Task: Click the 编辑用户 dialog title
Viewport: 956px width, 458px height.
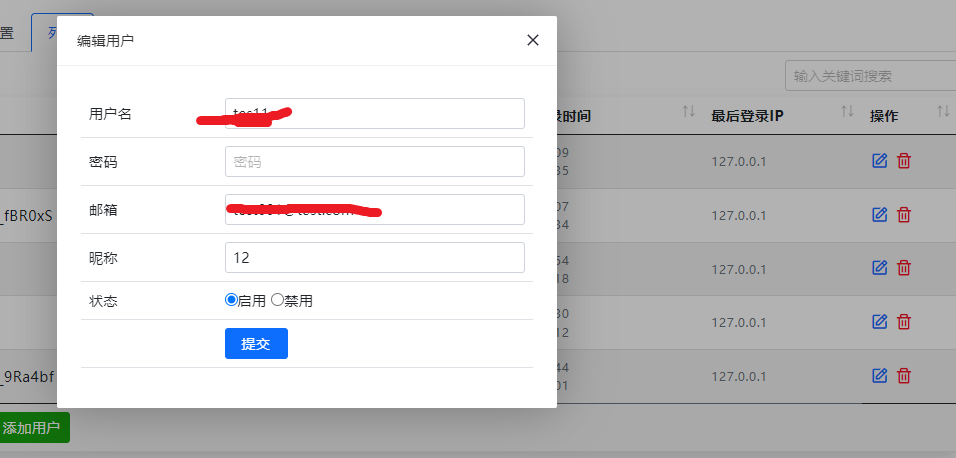Action: tap(105, 41)
